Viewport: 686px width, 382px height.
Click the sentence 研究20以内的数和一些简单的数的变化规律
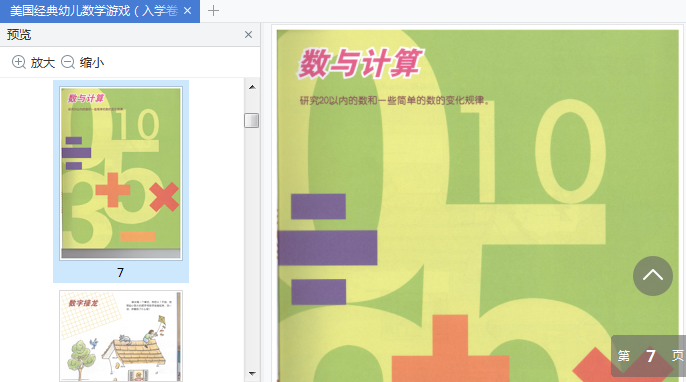(x=395, y=101)
